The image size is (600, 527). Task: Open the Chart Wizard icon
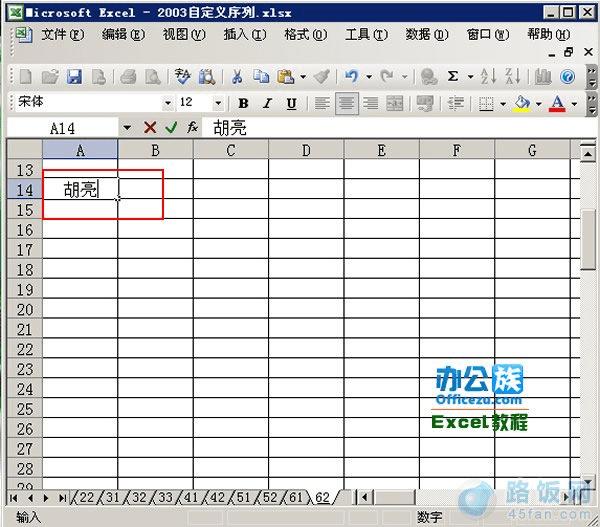542,77
